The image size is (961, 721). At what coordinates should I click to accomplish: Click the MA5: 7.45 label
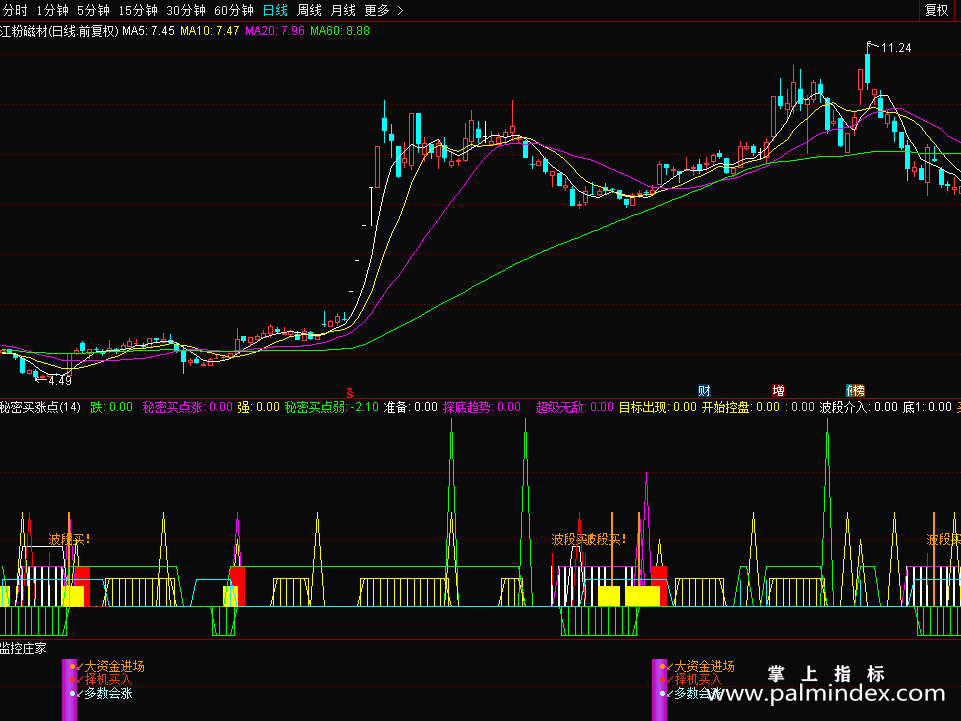click(148, 31)
